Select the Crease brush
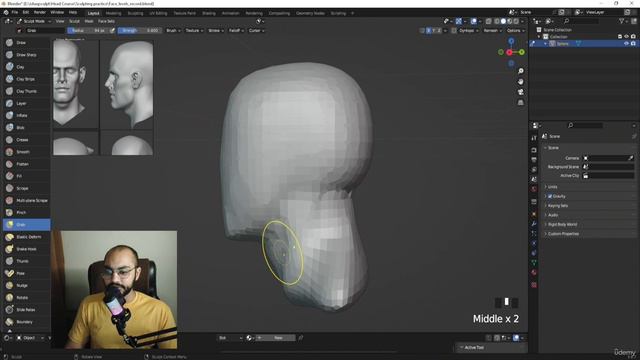Screen dimensions: 640x360 pyautogui.click(x=27, y=140)
